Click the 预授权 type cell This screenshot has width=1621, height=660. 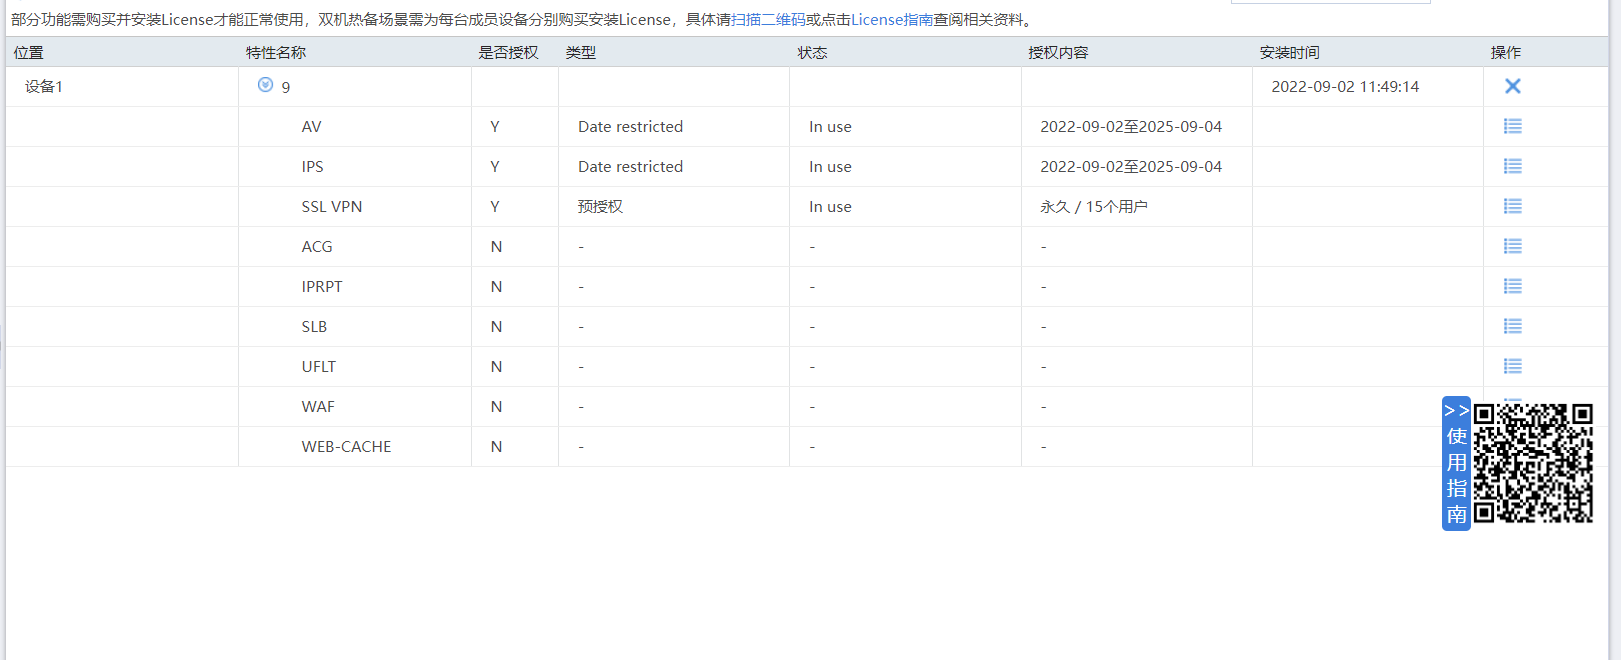point(600,207)
